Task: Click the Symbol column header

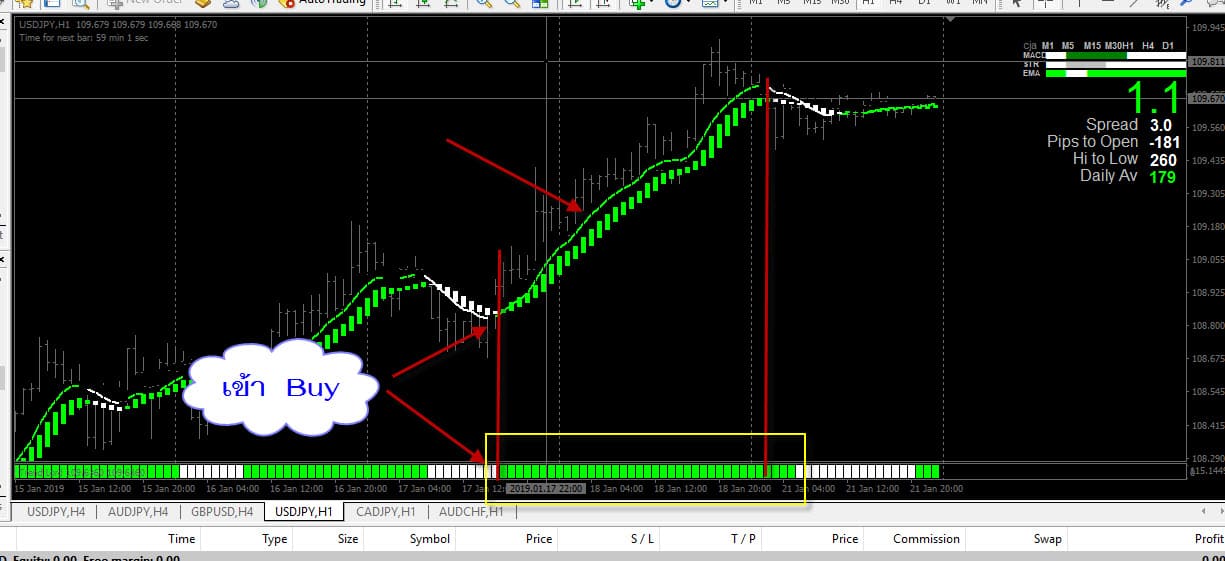Action: (429, 539)
